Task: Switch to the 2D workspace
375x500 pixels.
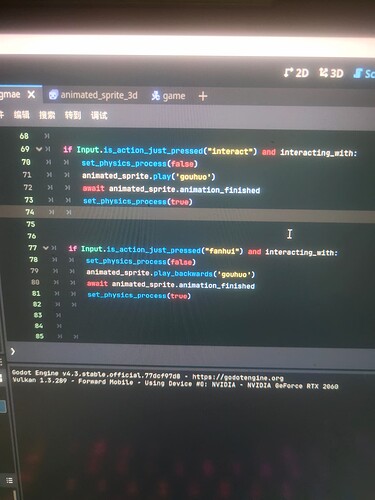Action: tap(296, 73)
